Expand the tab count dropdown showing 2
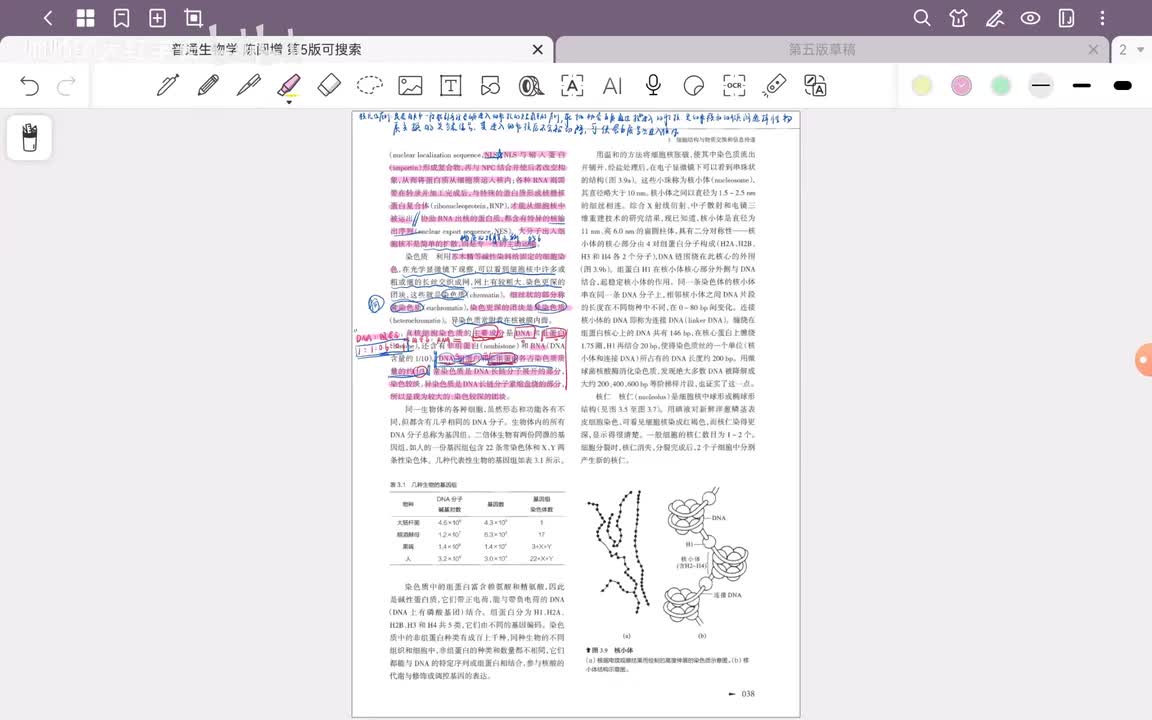 pos(1131,49)
